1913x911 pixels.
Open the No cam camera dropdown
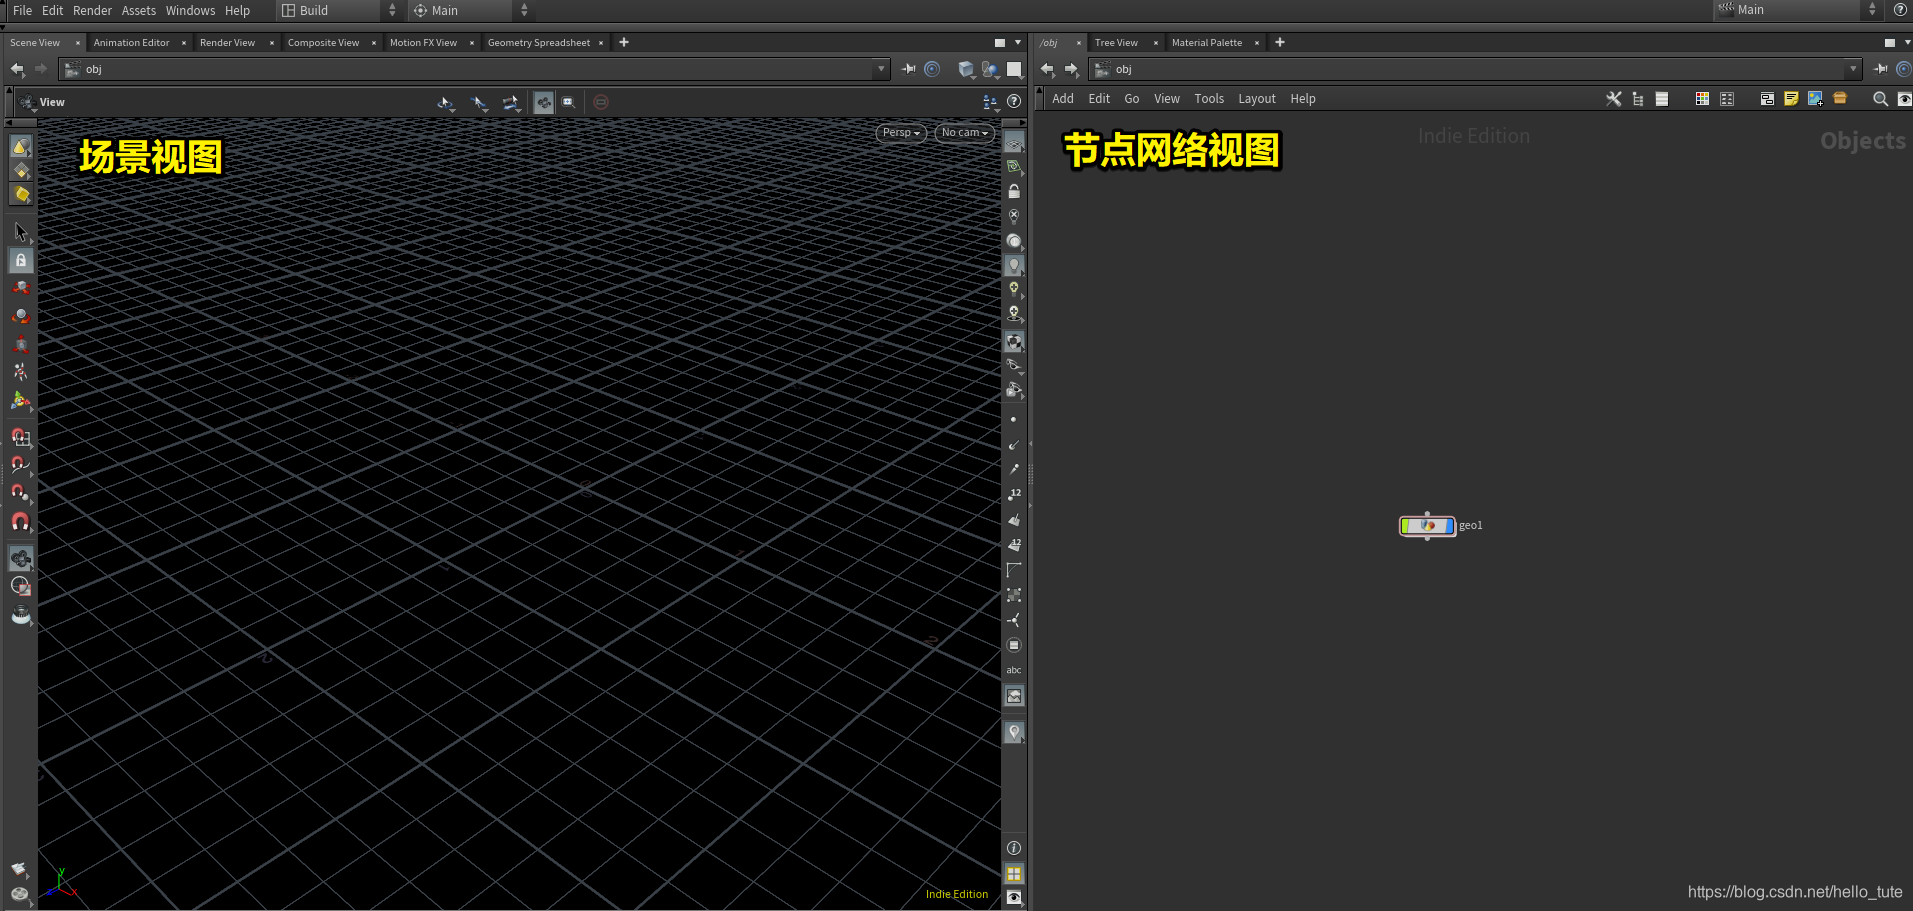(964, 133)
